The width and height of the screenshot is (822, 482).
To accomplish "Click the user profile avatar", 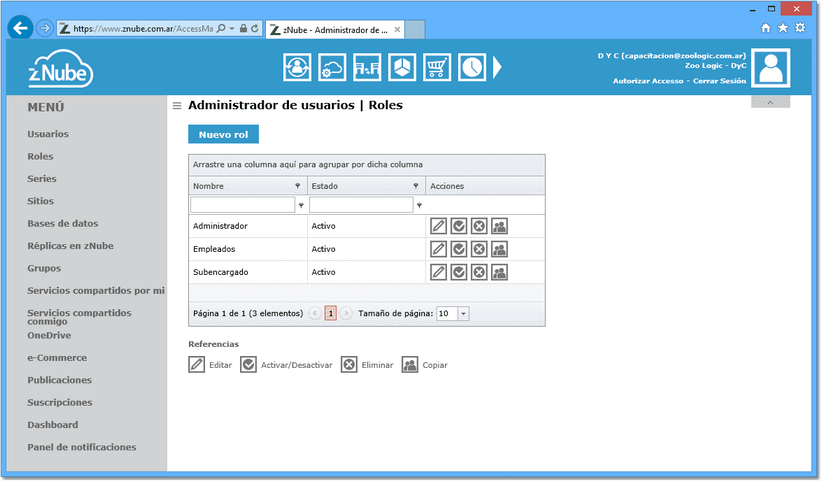I will click(771, 68).
